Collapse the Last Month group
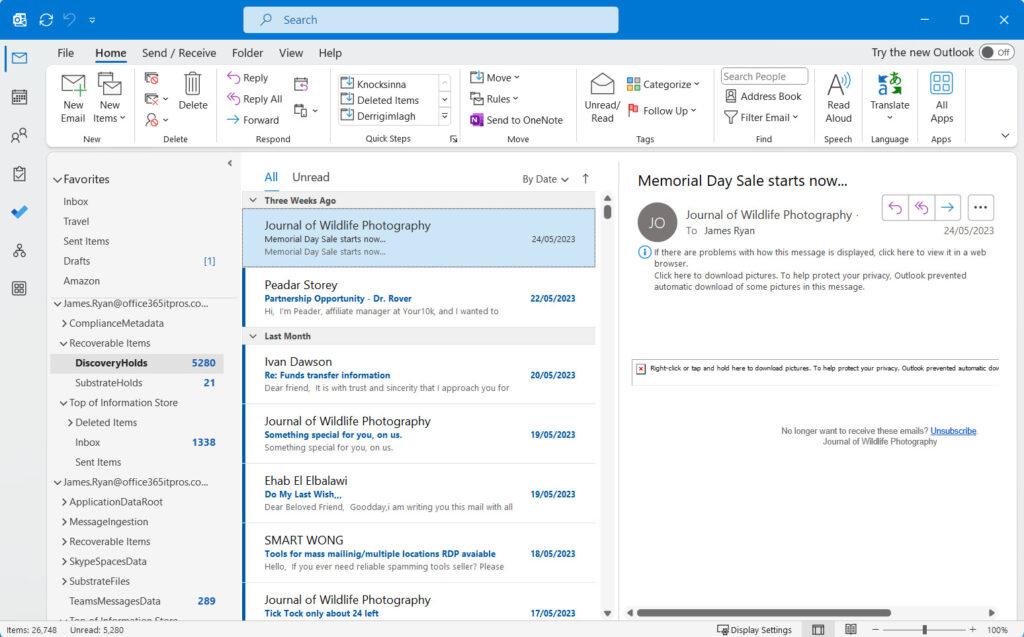 click(x=253, y=336)
